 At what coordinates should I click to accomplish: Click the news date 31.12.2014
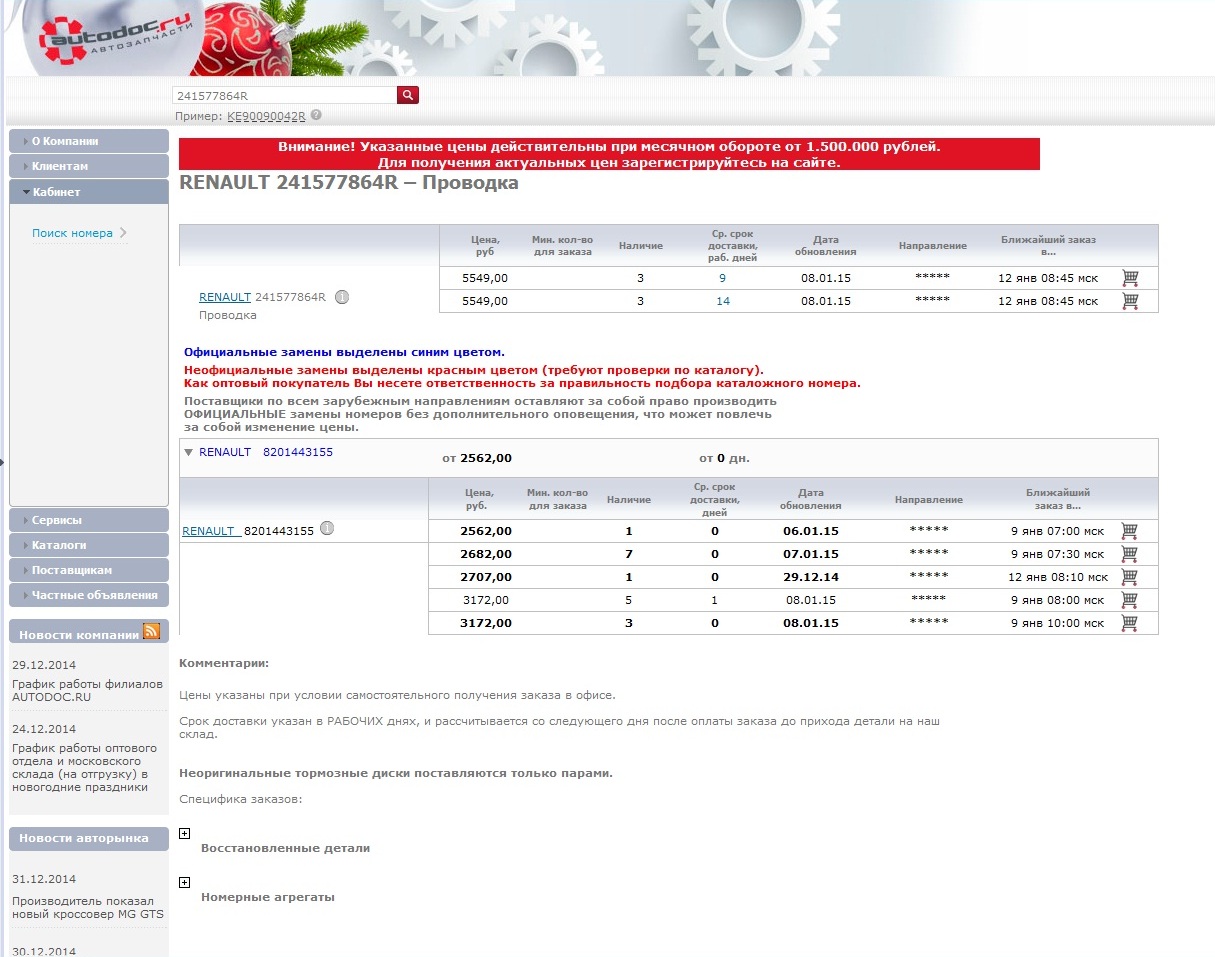click(44, 880)
